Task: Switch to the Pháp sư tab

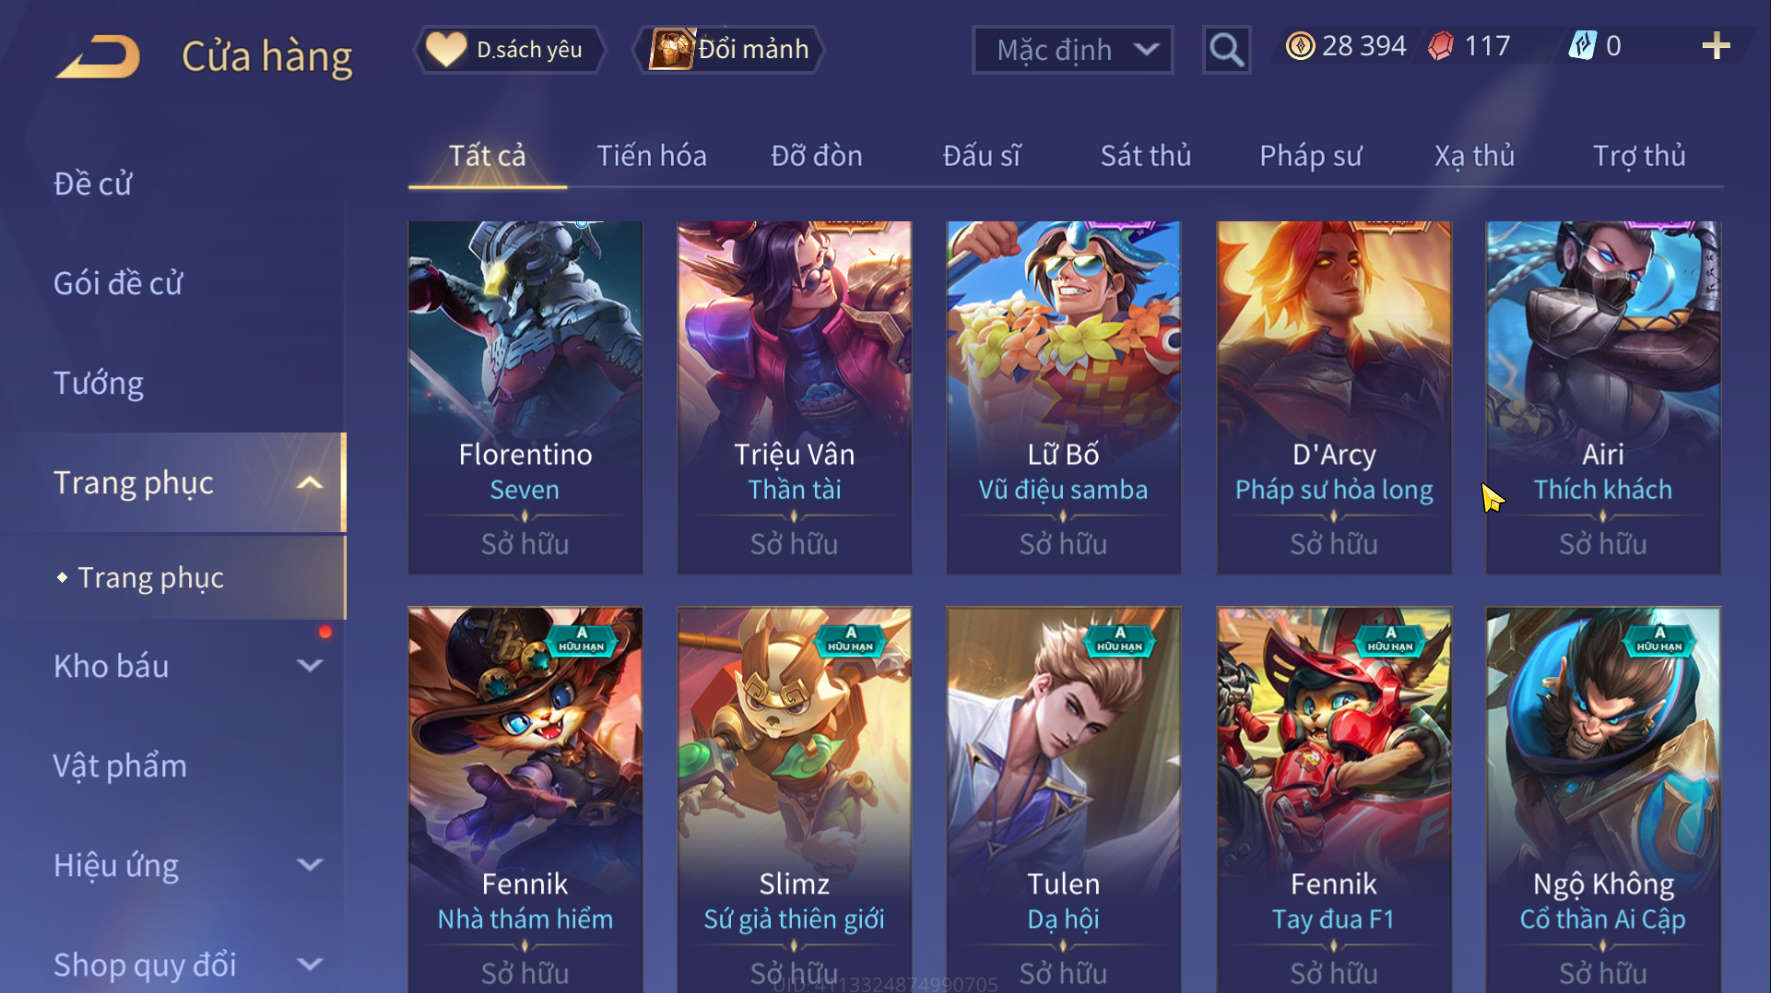Action: click(x=1310, y=156)
